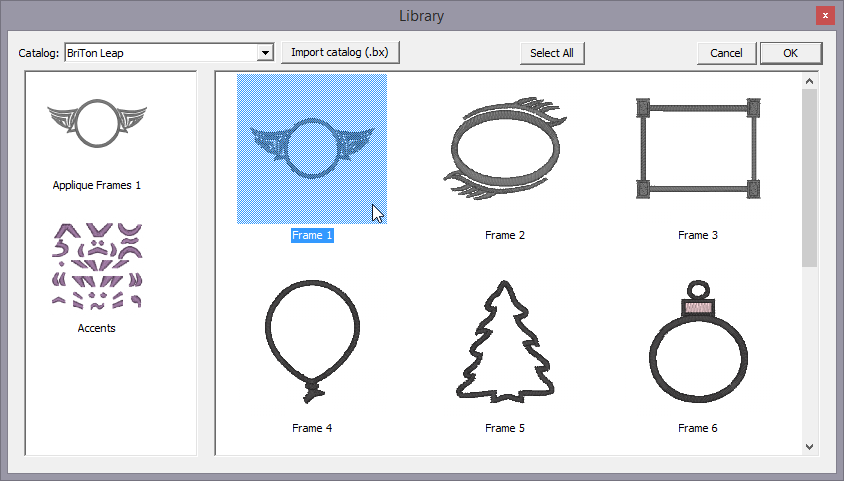
Task: Choose the balloon-shaped Frame 4 design
Action: tap(311, 342)
